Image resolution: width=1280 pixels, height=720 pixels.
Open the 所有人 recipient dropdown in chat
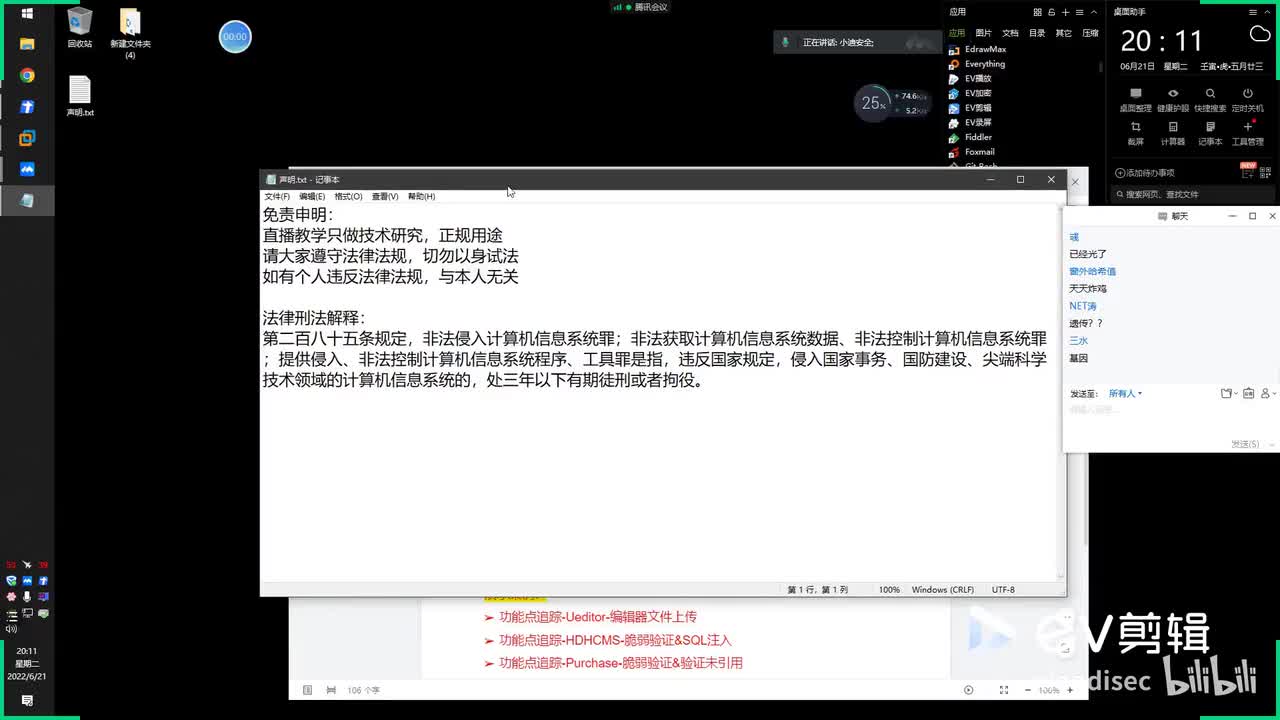tap(1125, 394)
